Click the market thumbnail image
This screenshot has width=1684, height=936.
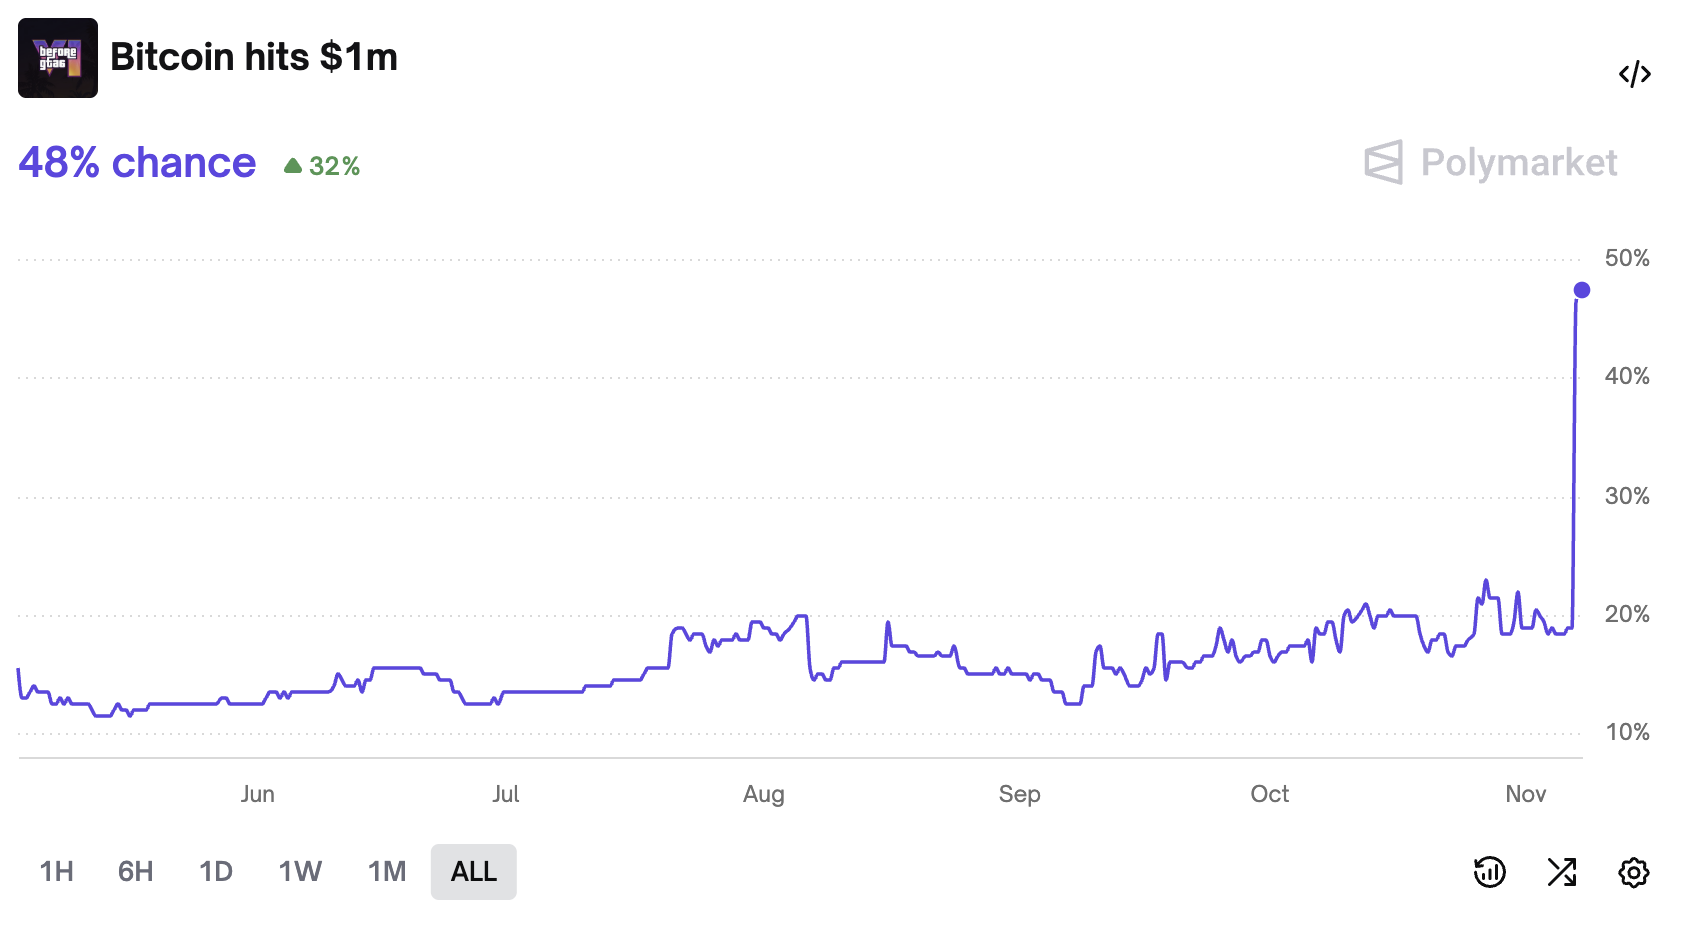point(58,58)
